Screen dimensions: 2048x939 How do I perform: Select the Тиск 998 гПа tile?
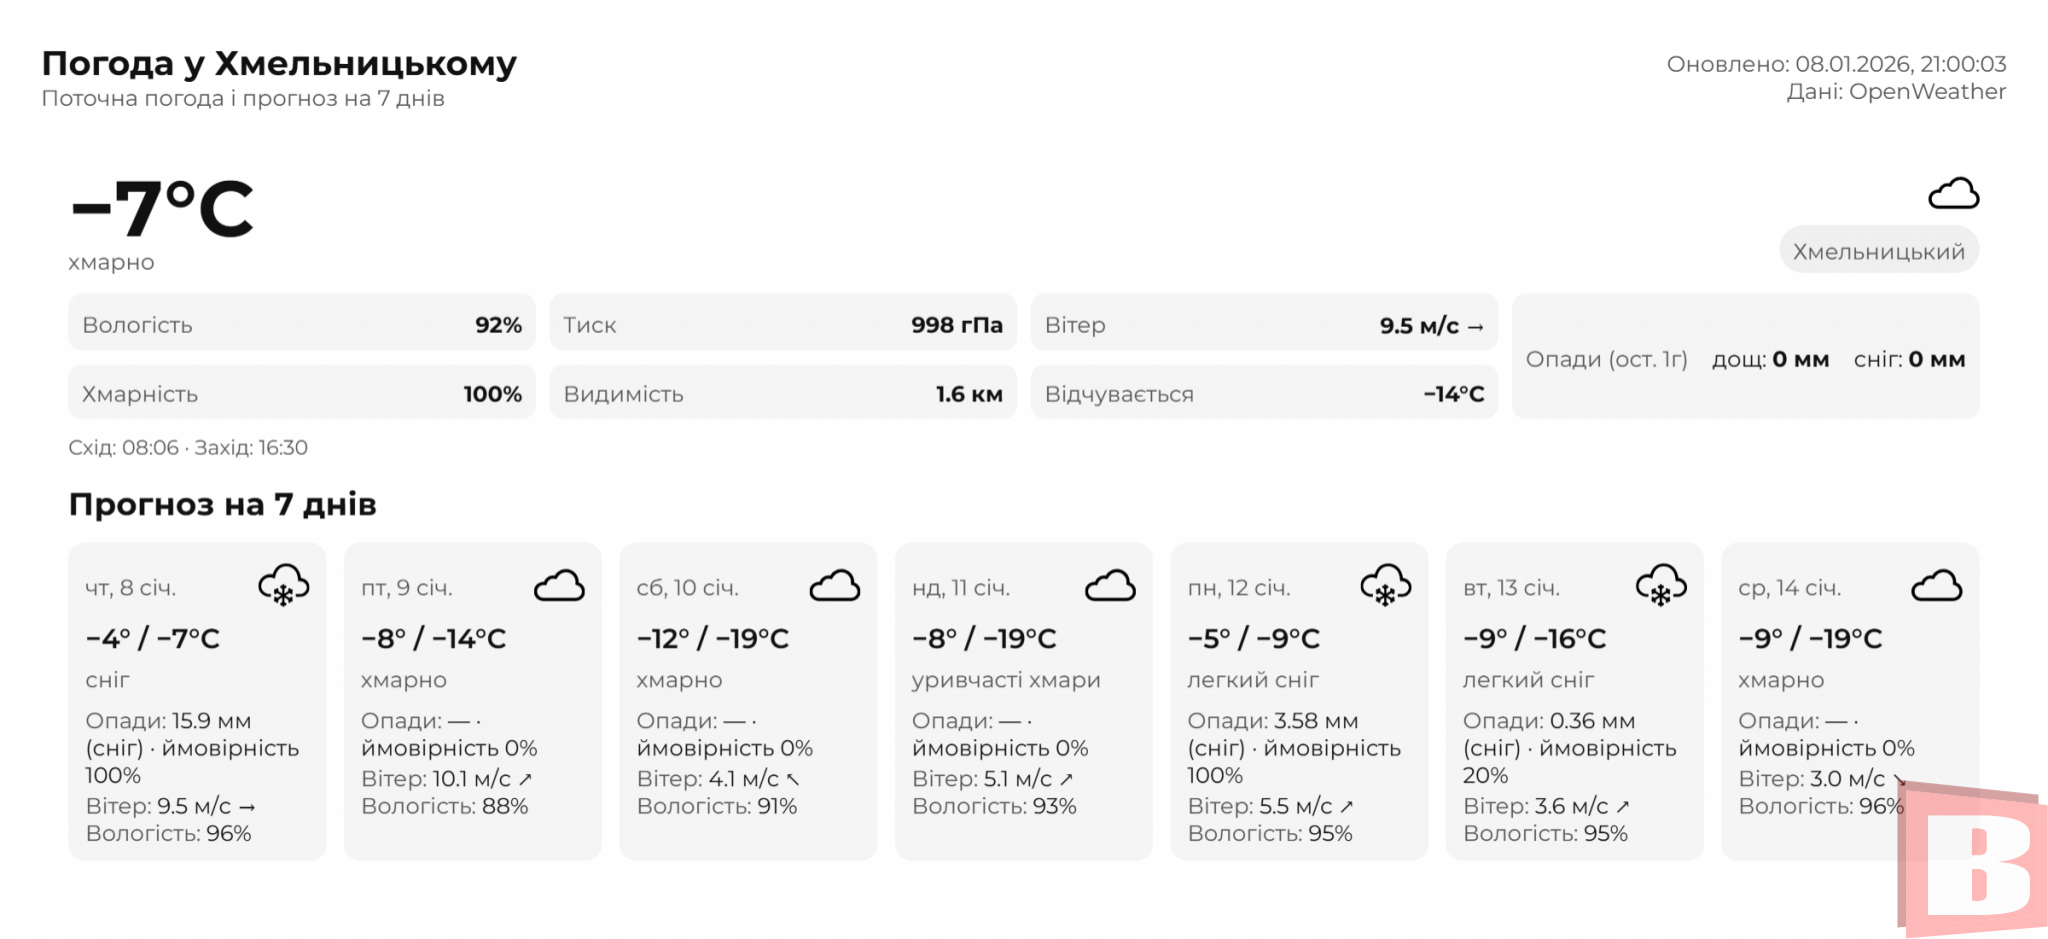(x=782, y=325)
